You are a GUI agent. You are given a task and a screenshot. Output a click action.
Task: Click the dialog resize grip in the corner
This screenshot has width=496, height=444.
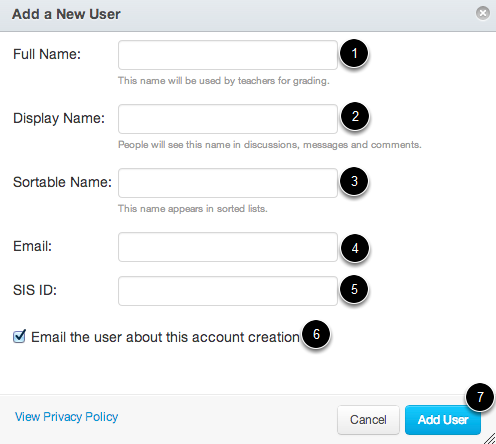pyautogui.click(x=490, y=438)
